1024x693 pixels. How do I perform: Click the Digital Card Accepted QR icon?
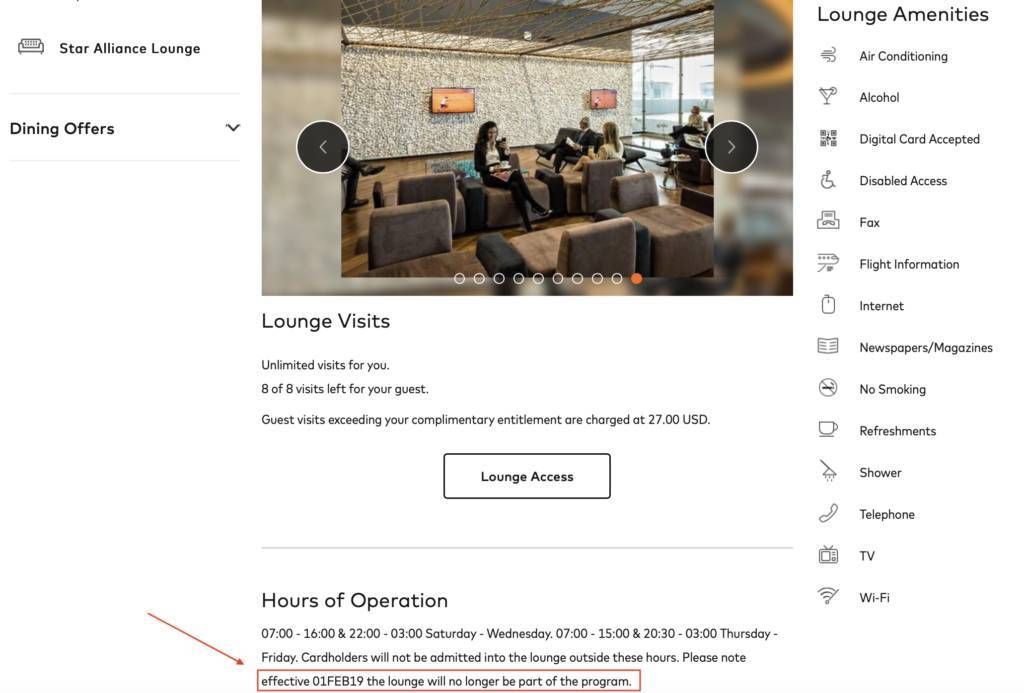click(x=828, y=138)
